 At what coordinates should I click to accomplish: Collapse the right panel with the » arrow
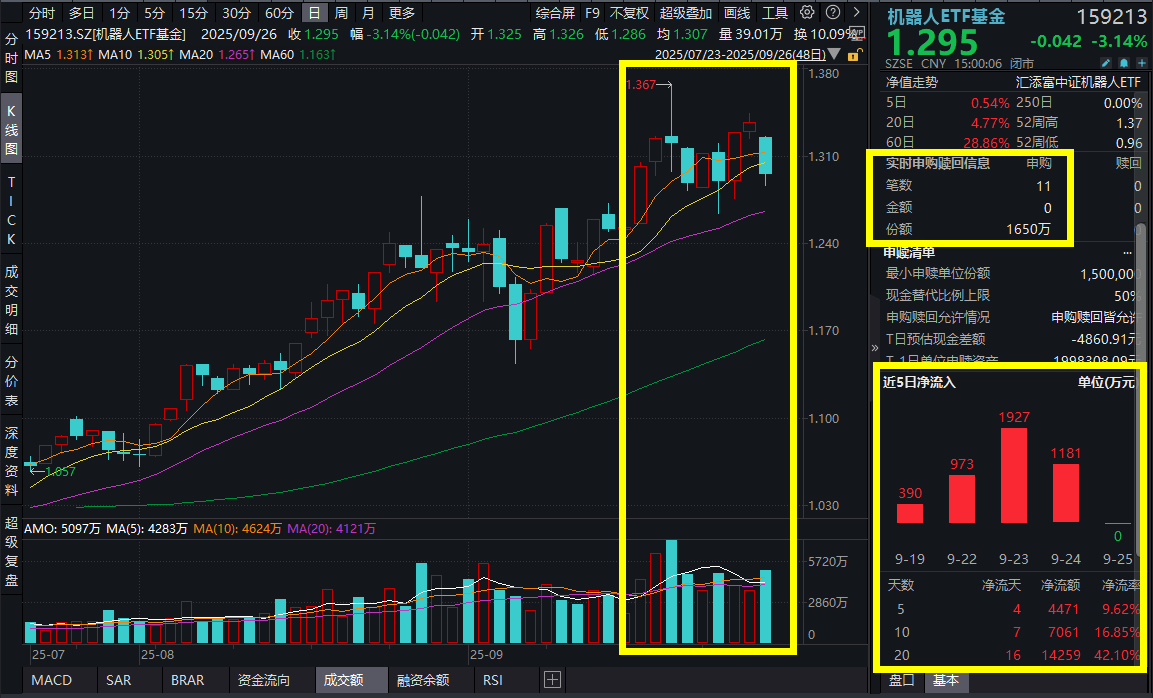click(874, 348)
